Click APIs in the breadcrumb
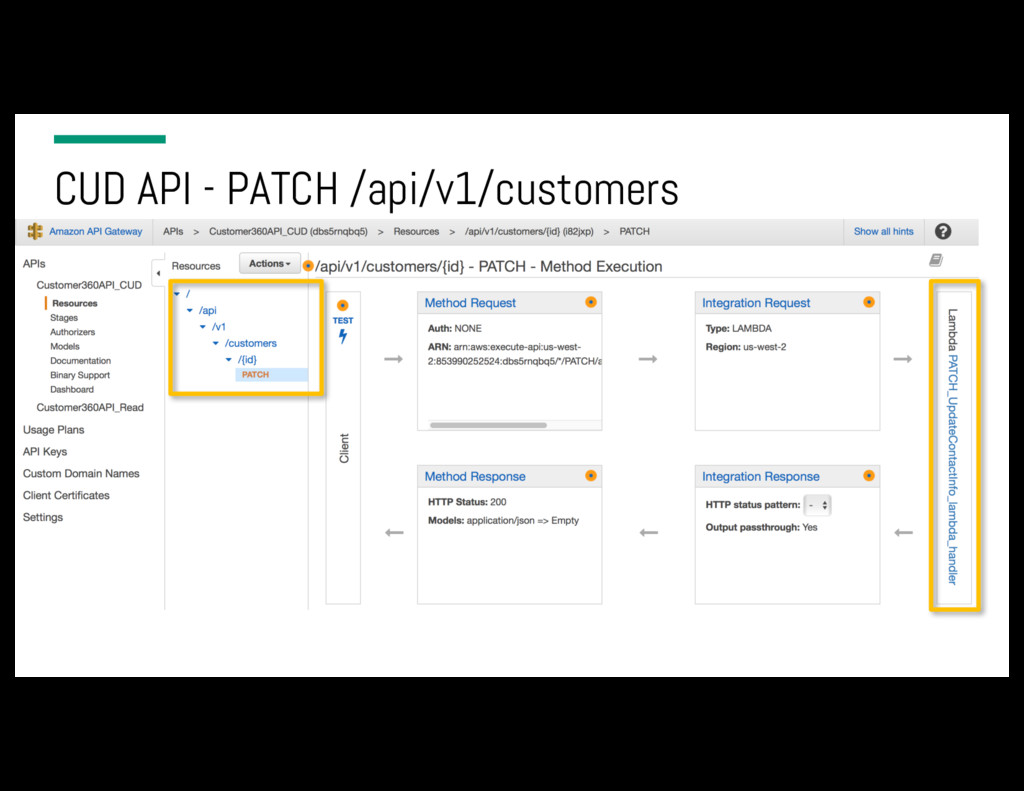 [x=173, y=231]
